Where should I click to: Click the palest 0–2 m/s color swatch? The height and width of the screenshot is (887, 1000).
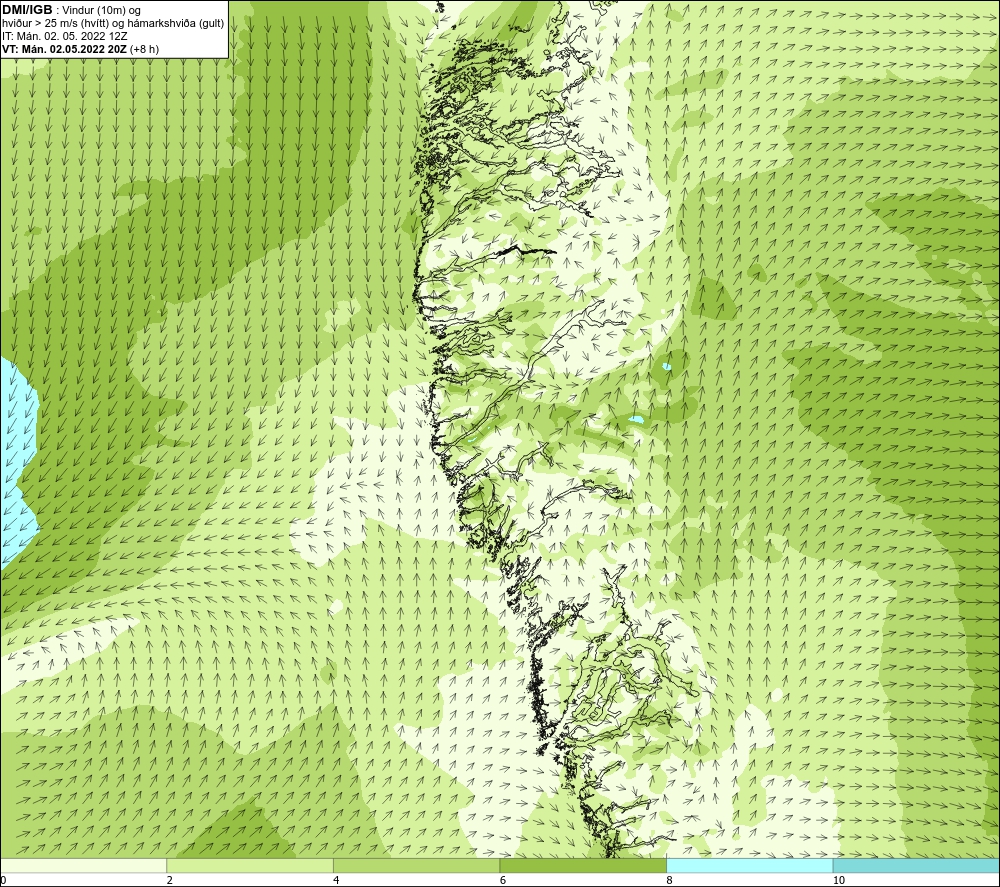click(x=84, y=866)
